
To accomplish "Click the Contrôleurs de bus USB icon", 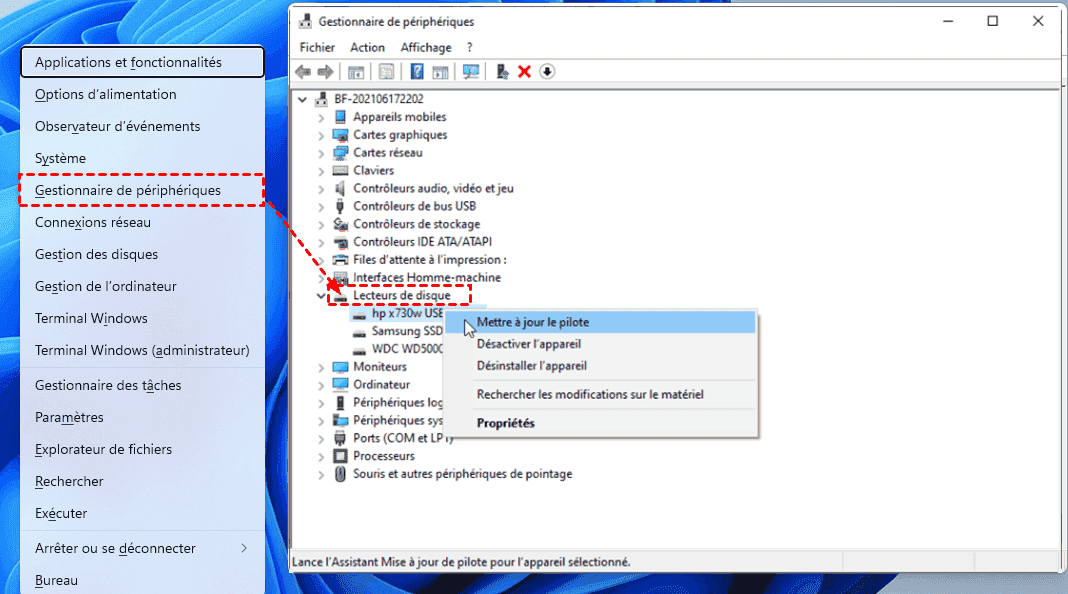I will tap(340, 206).
